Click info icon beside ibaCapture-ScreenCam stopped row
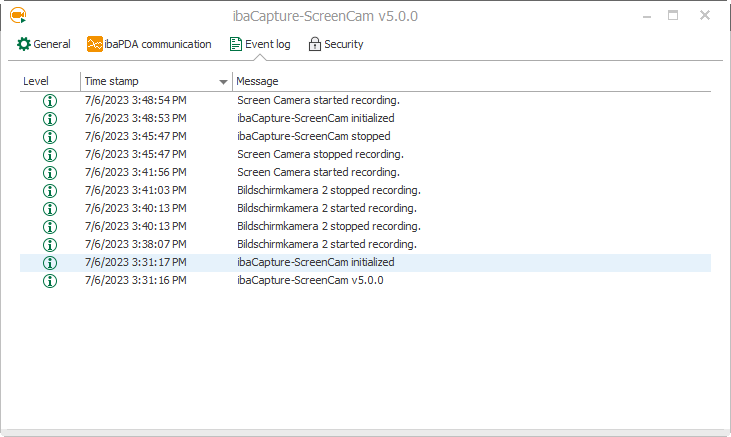731x437 pixels. point(50,136)
